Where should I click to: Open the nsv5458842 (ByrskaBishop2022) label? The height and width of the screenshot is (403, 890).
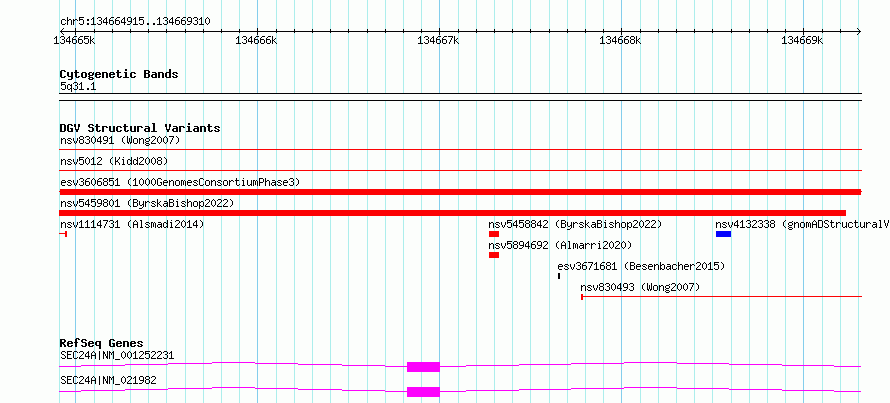575,224
